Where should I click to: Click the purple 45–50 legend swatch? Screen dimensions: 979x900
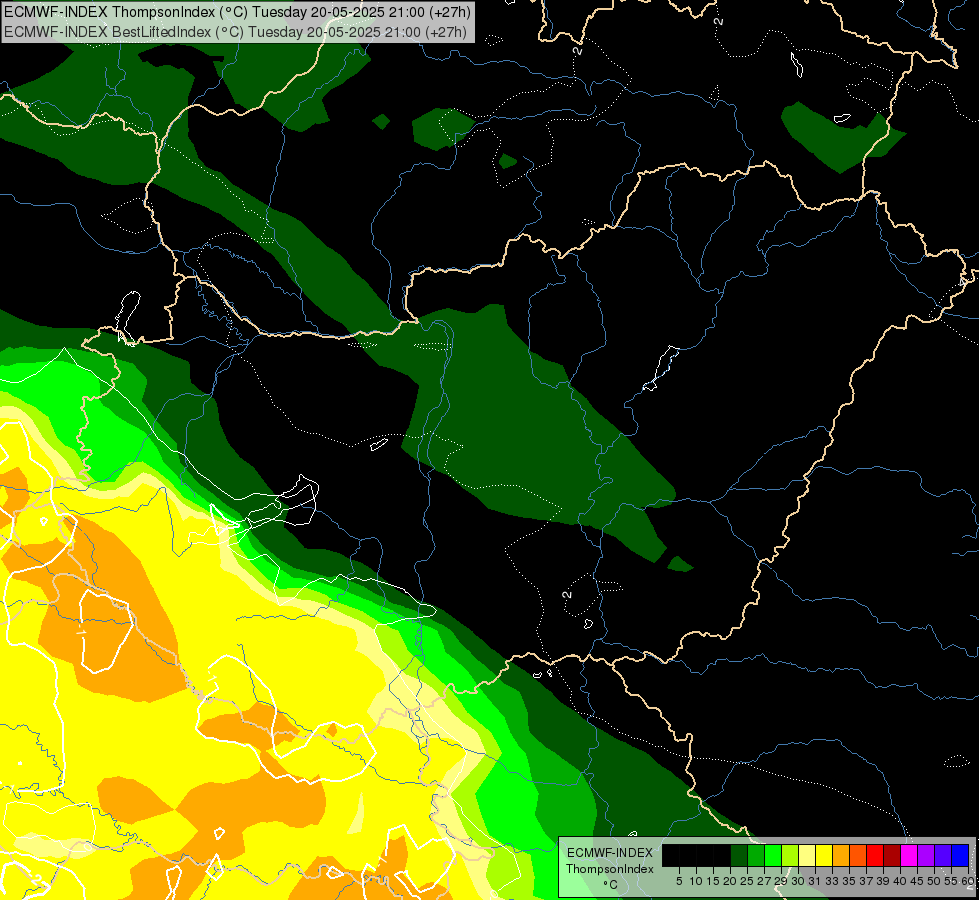(926, 855)
